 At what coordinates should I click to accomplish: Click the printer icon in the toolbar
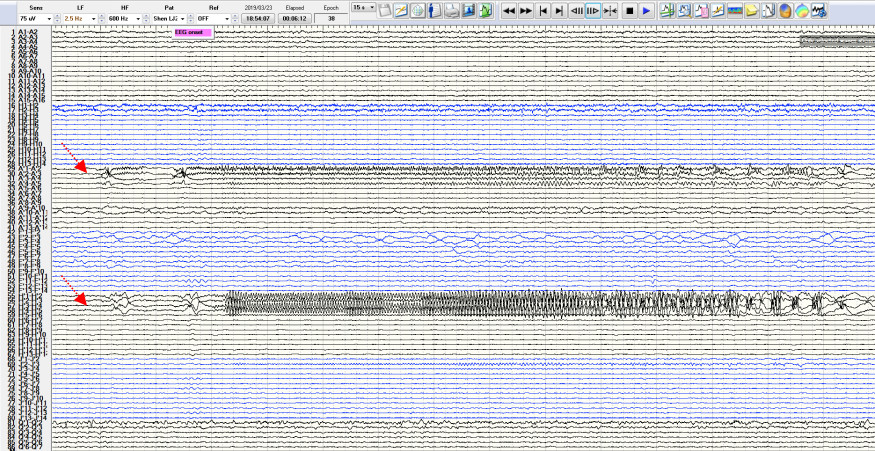451,11
